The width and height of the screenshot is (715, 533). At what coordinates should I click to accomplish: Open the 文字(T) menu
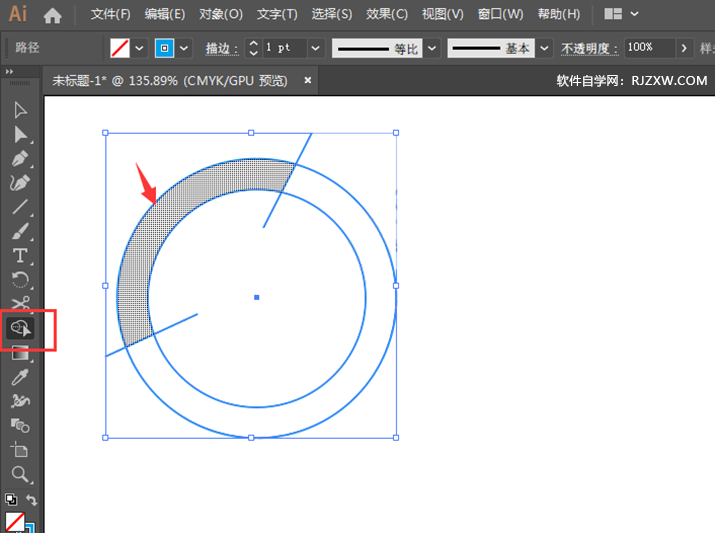tap(277, 14)
